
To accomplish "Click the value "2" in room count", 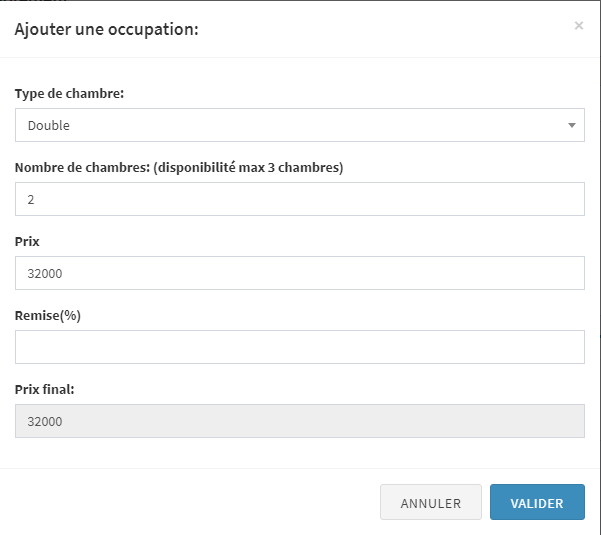I will [x=31, y=200].
